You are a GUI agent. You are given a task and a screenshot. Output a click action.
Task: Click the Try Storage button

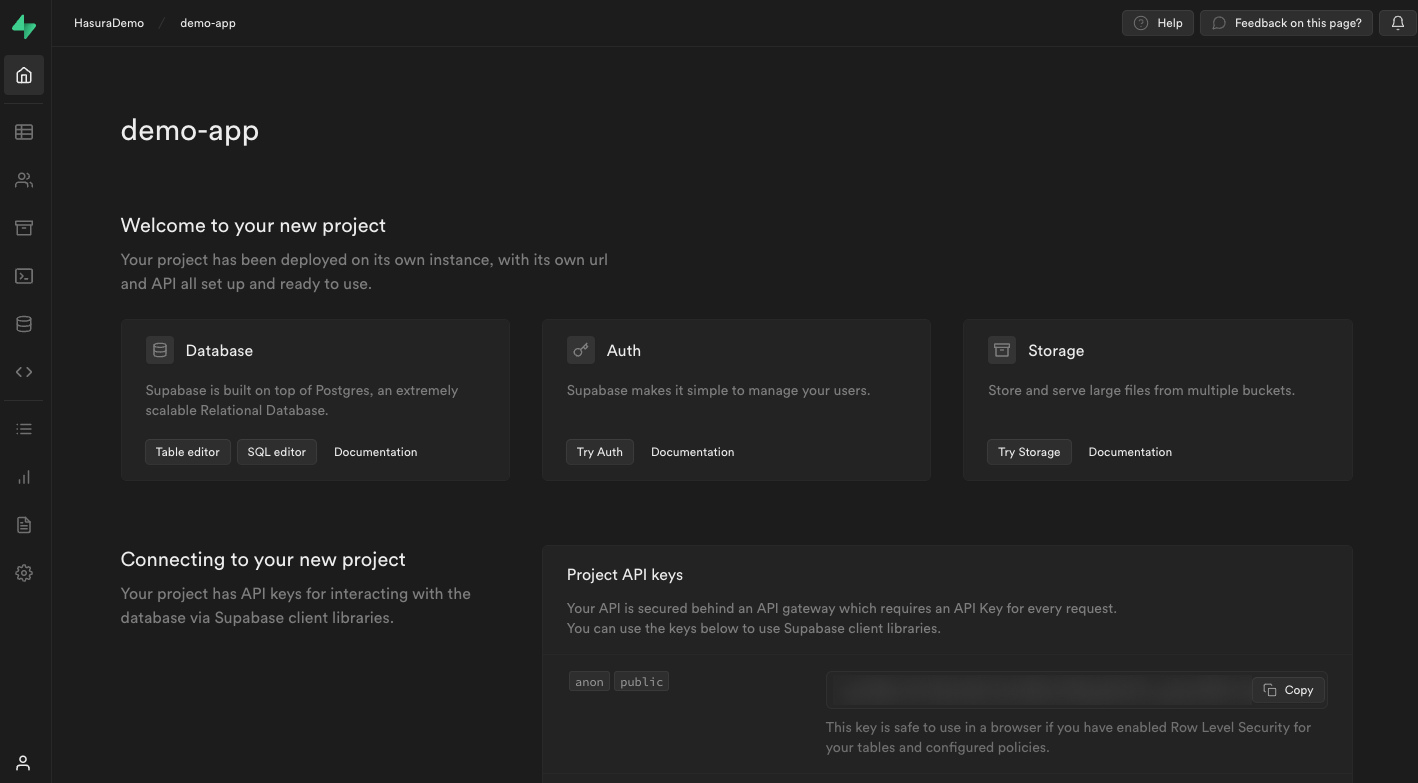coord(1029,451)
